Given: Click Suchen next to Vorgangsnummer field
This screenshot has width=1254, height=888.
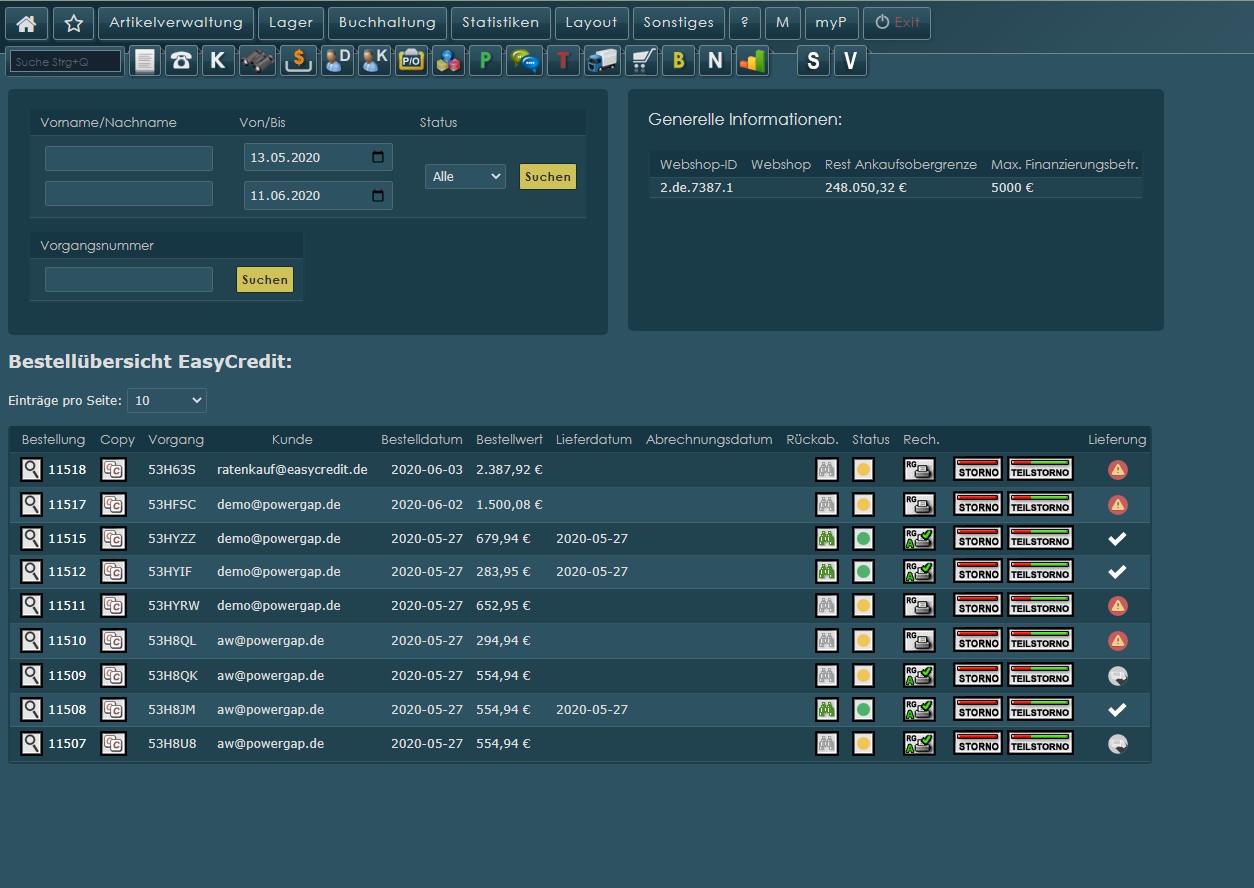Looking at the screenshot, I should pyautogui.click(x=265, y=280).
